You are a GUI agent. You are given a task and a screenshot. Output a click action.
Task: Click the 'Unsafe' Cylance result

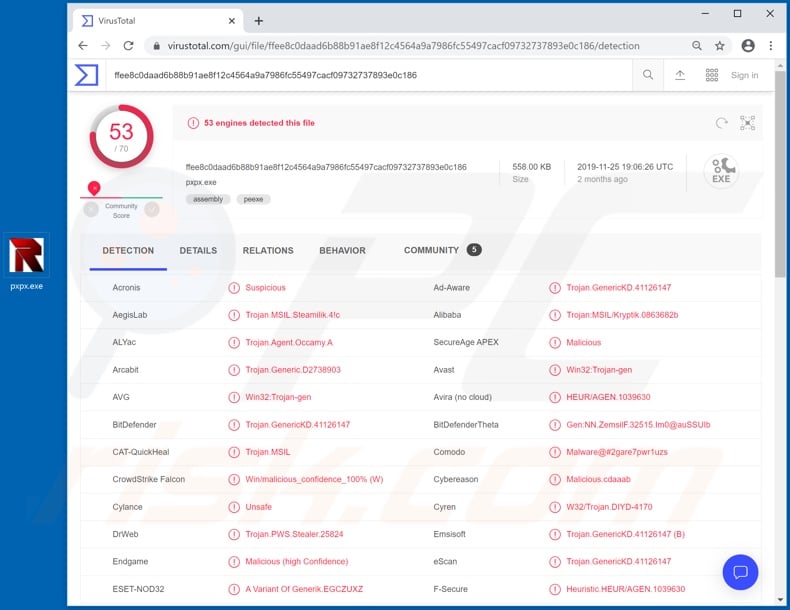258,507
